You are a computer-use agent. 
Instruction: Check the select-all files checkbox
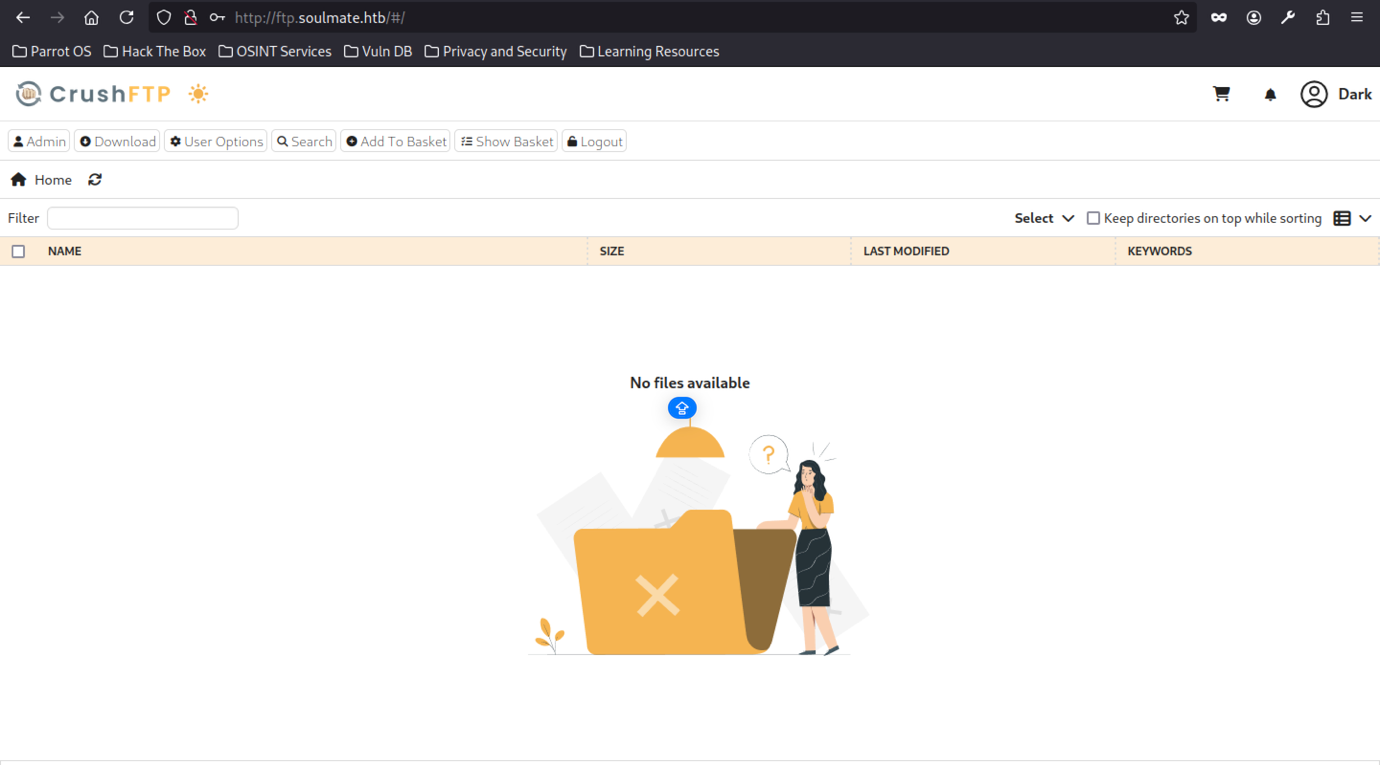pos(18,251)
